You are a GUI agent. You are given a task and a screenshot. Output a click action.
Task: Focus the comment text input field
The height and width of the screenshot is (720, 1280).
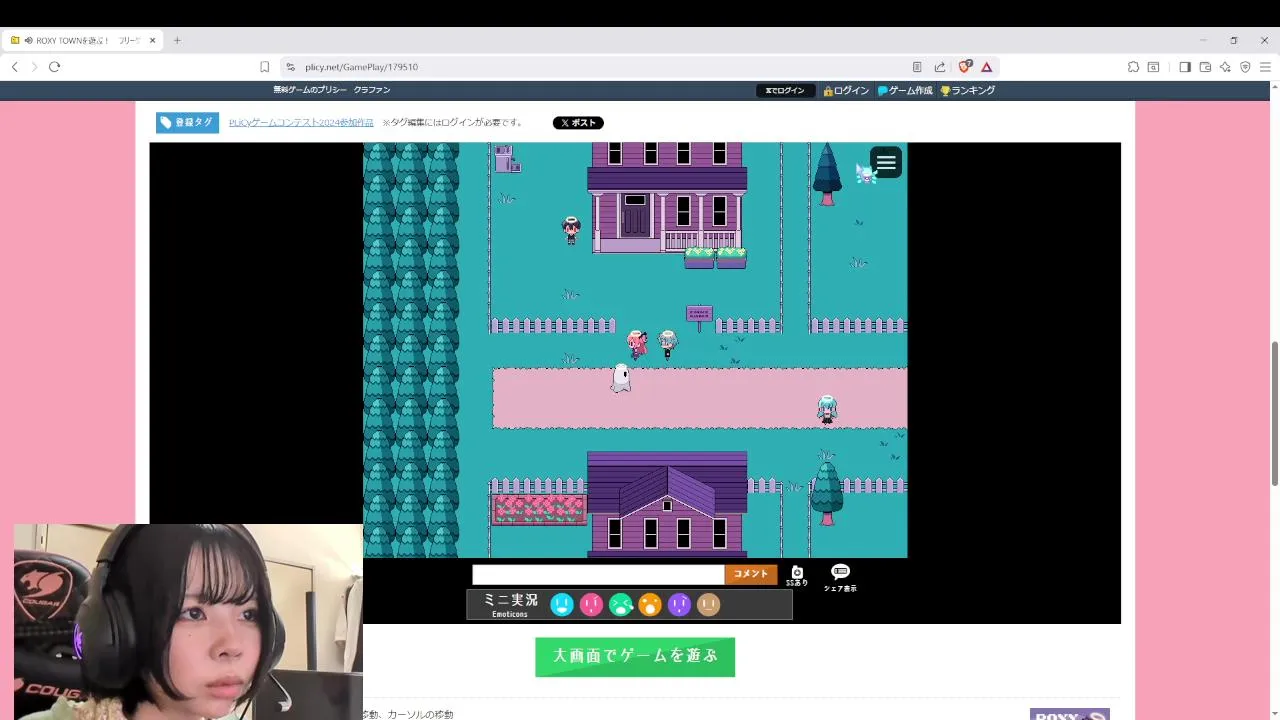point(598,575)
